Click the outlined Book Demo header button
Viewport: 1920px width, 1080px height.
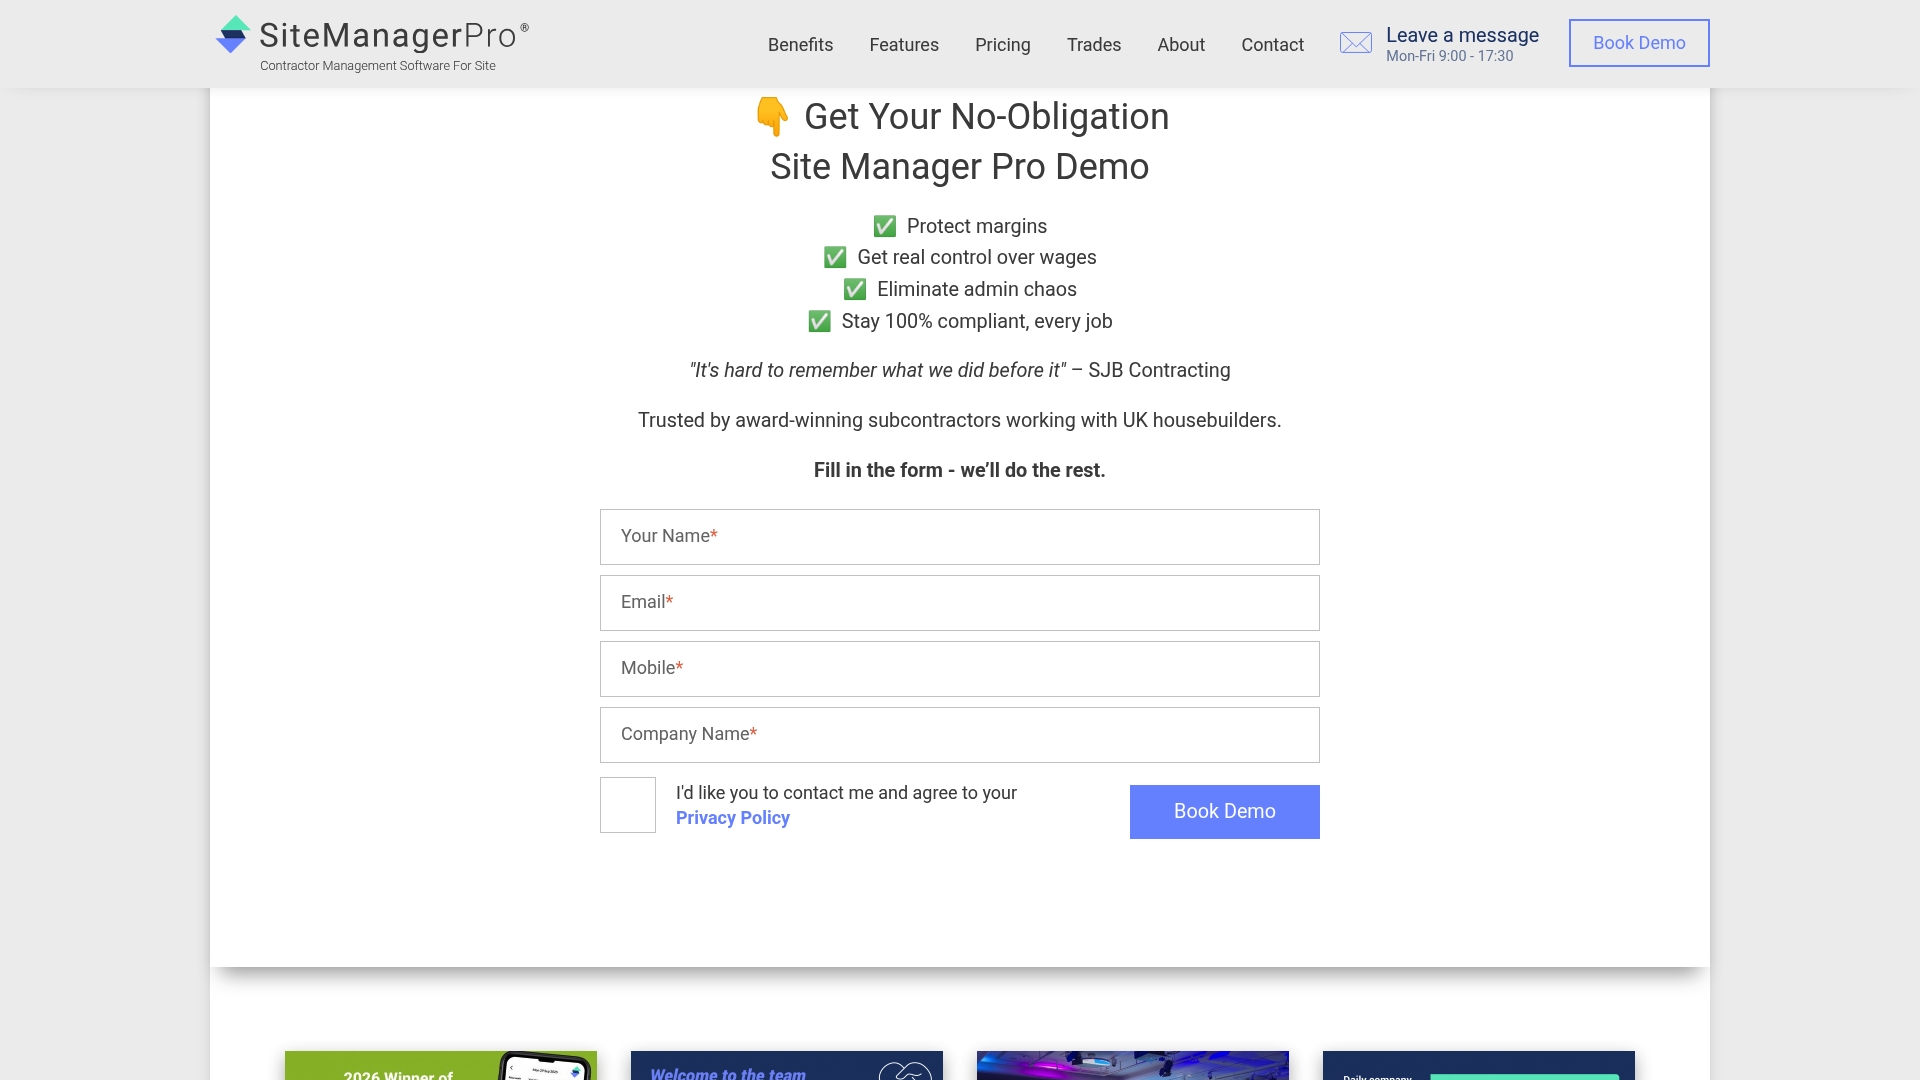click(x=1639, y=43)
